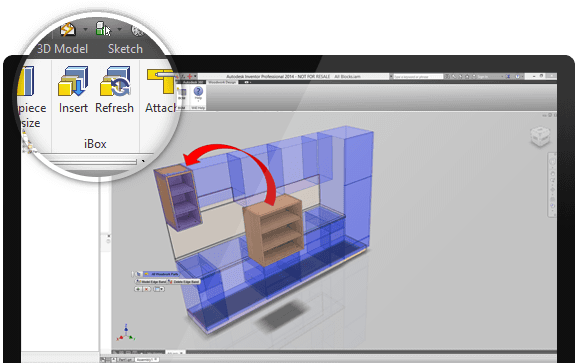Image resolution: width=575 pixels, height=363 pixels.
Task: Click the keyword search field
Action: point(418,76)
